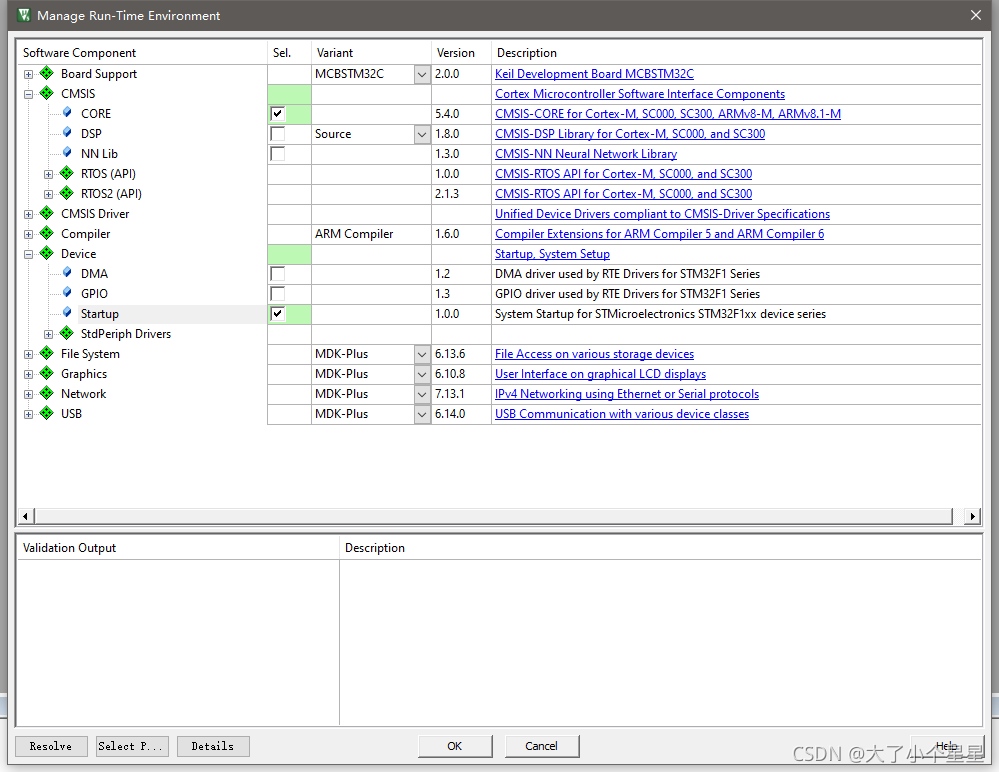Uncheck the Device Startup checkbox
Screen dimensions: 999x772
[x=278, y=313]
